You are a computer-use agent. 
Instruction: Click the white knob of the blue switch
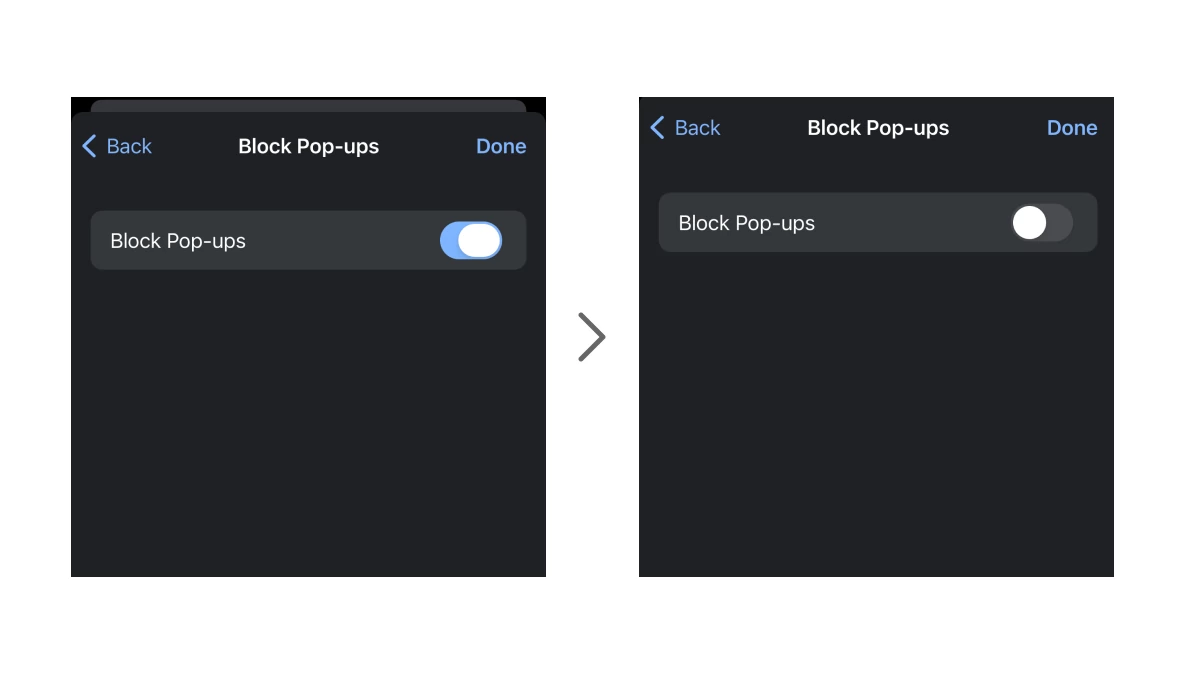(x=480, y=241)
